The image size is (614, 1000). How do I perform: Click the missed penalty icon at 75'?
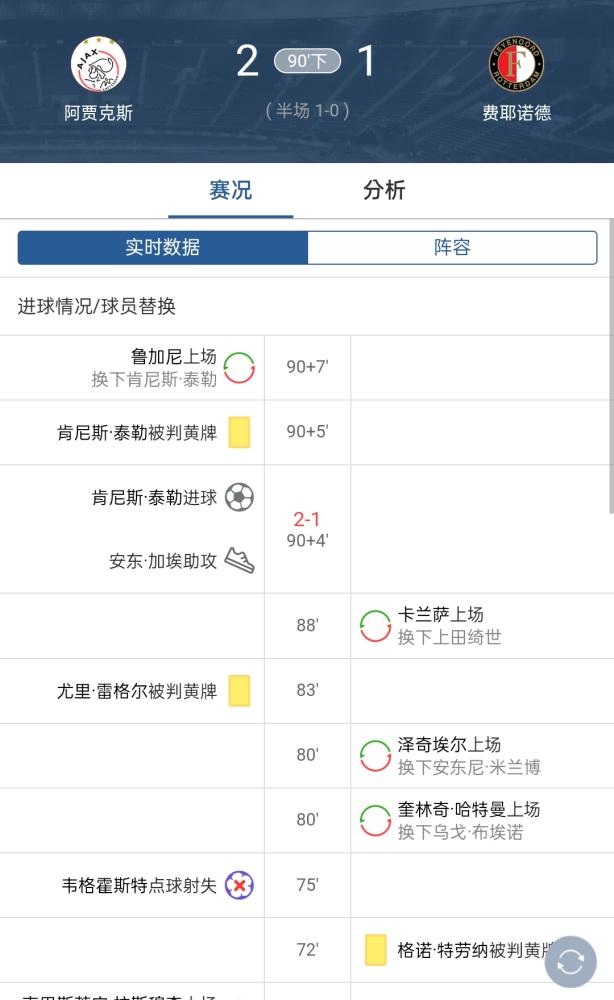point(239,885)
